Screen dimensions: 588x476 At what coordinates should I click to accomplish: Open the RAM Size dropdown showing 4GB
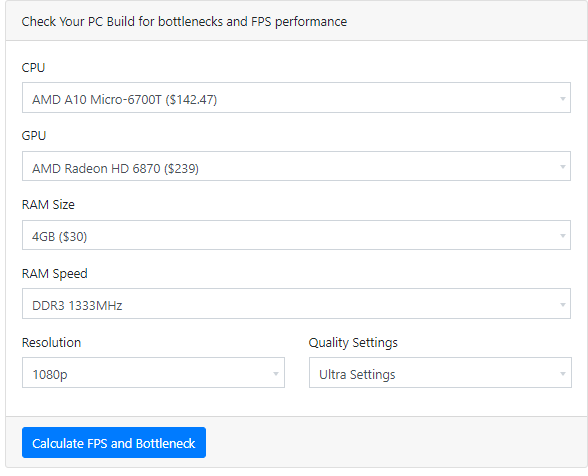coord(296,235)
